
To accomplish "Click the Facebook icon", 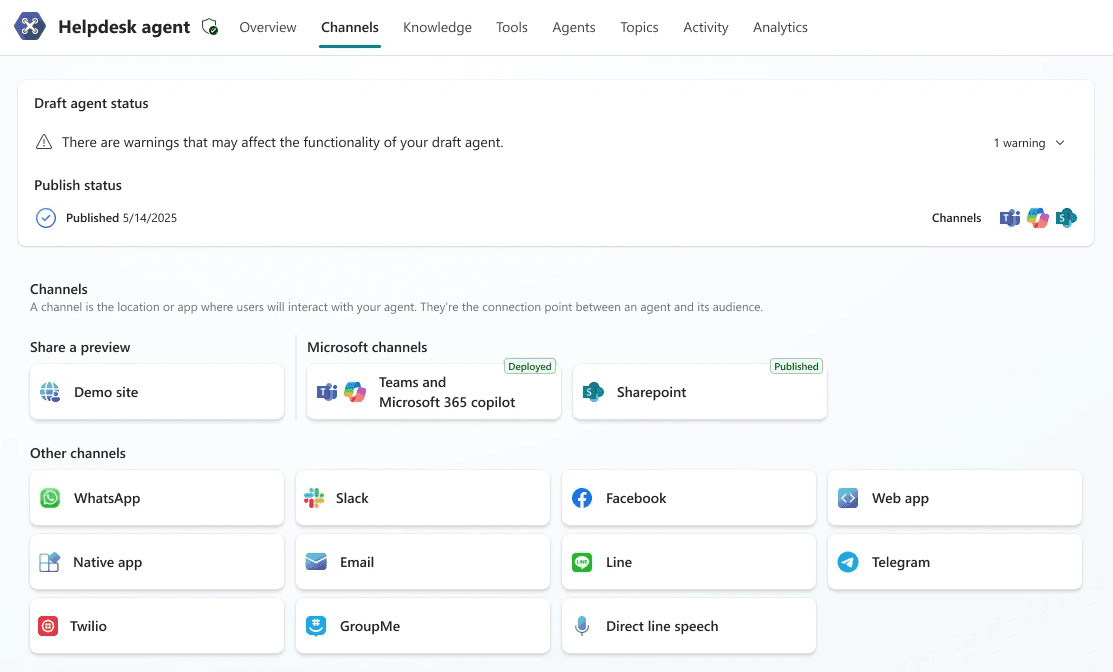I will pos(582,498).
